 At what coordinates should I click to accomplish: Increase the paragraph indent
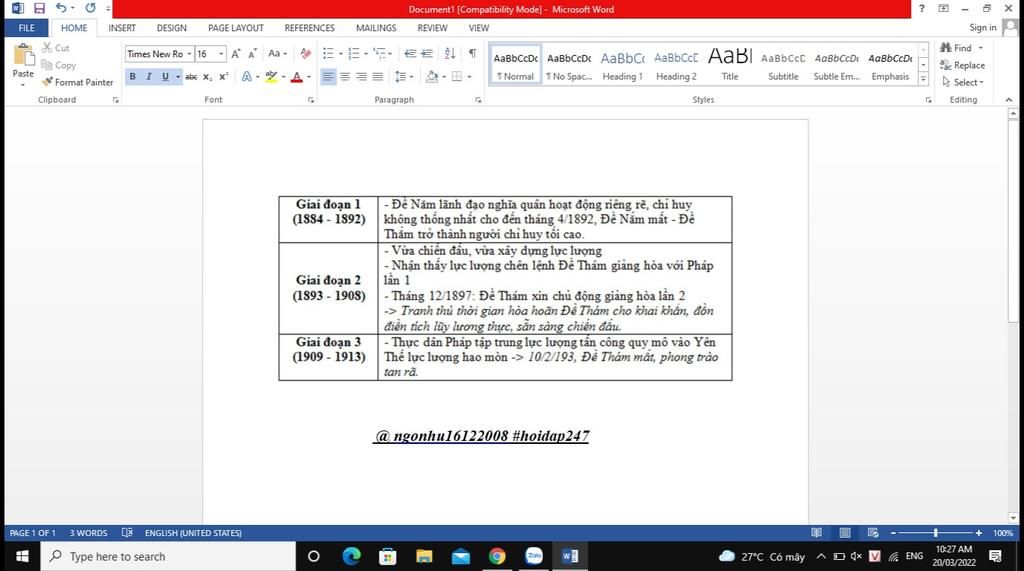[427, 54]
